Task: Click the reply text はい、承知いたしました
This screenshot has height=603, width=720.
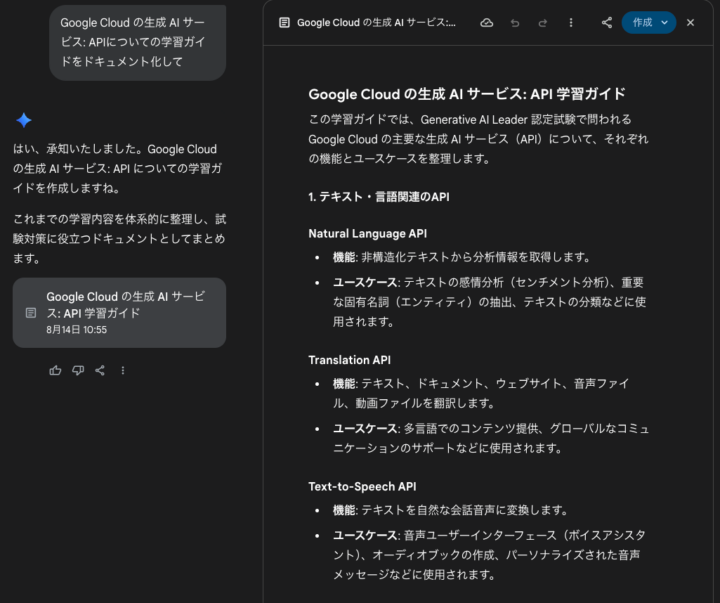Action: (117, 169)
